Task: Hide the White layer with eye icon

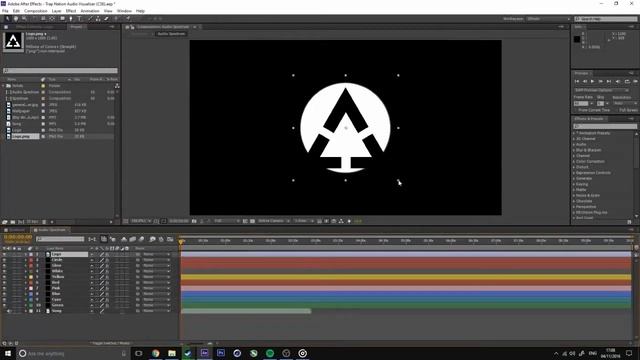Action: pyautogui.click(x=4, y=271)
